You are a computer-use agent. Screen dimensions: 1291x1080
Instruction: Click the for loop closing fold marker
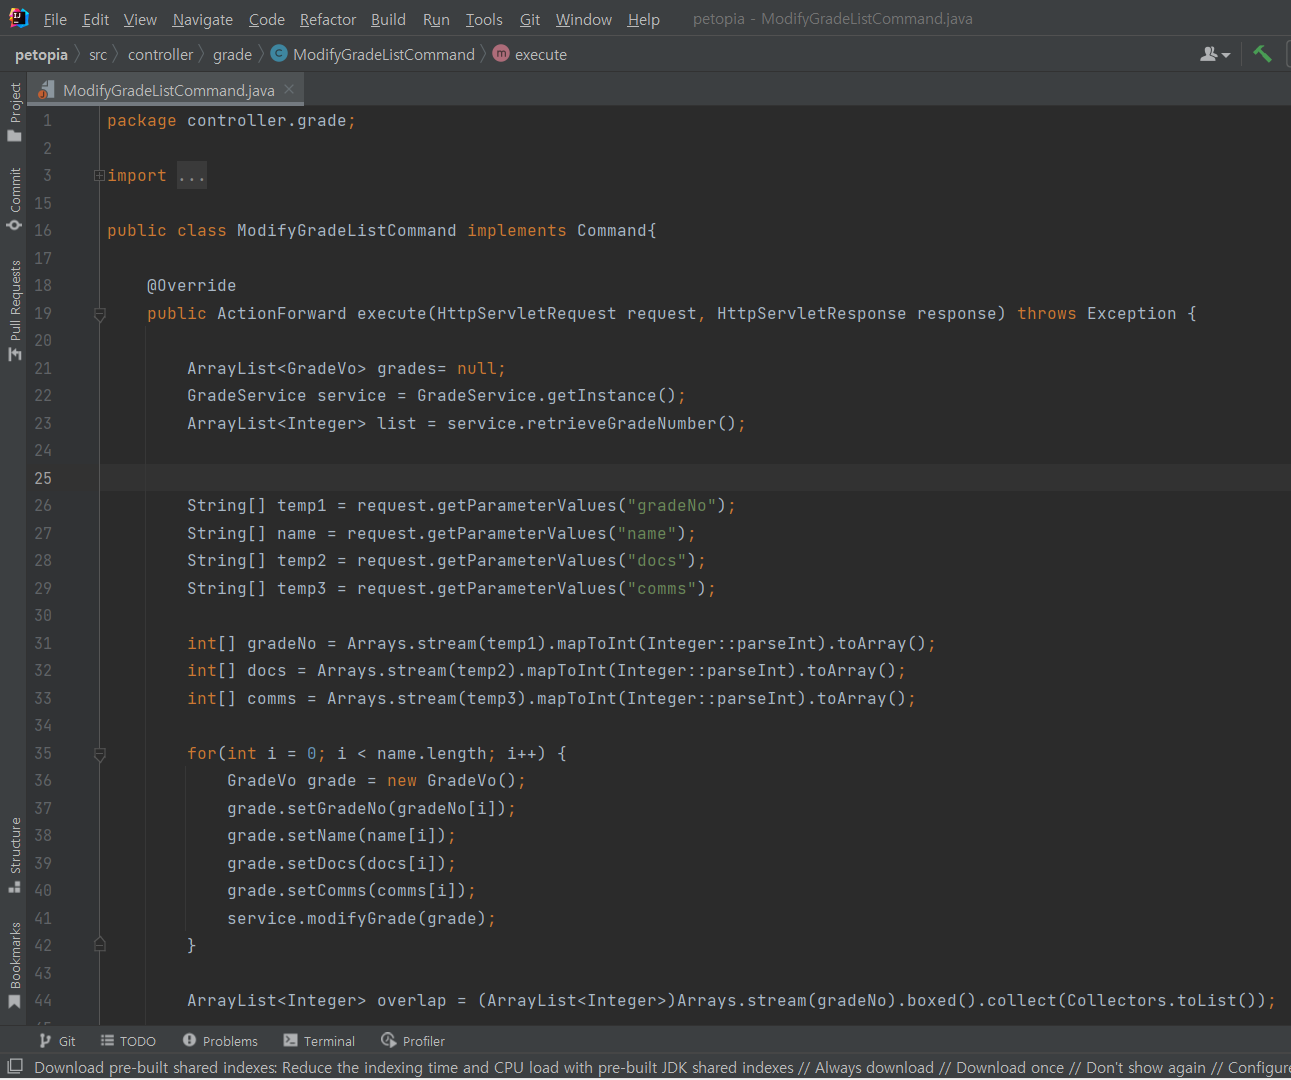(x=99, y=944)
